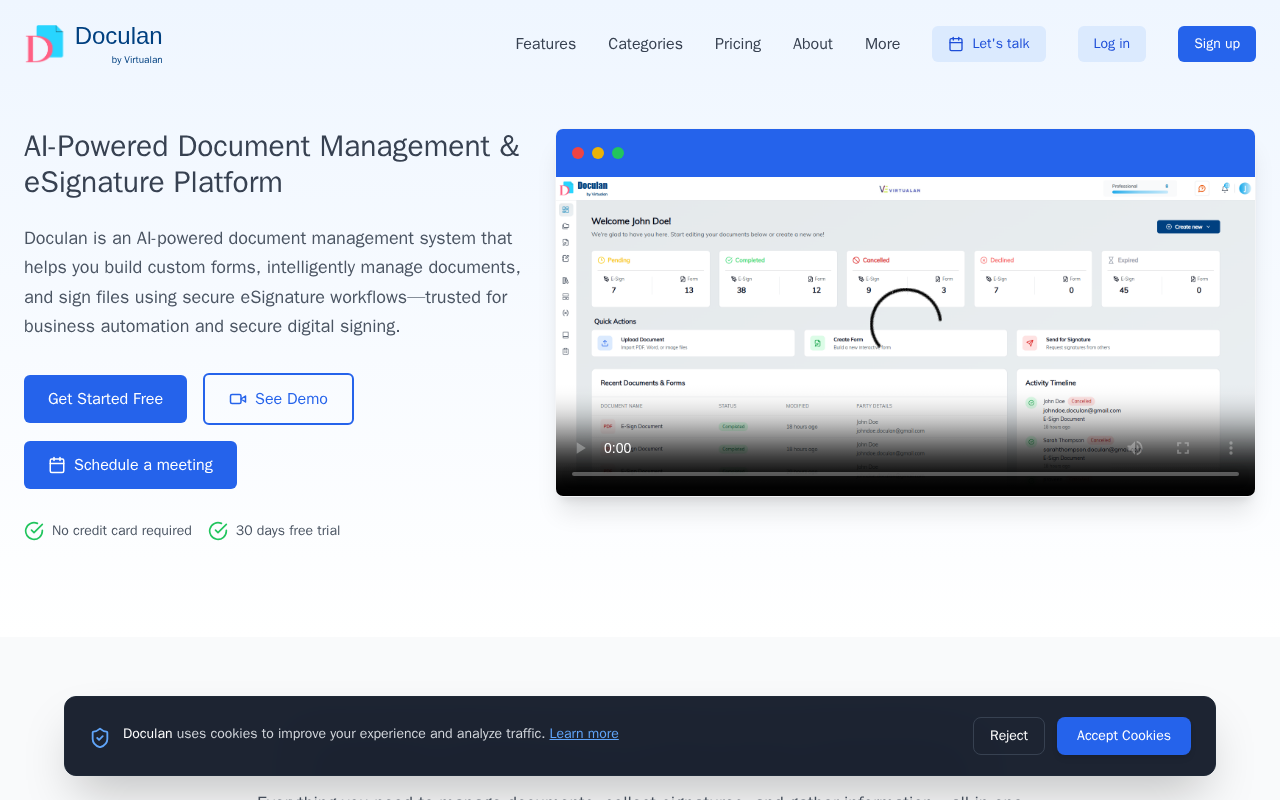Open the See Demo button

[x=278, y=399]
